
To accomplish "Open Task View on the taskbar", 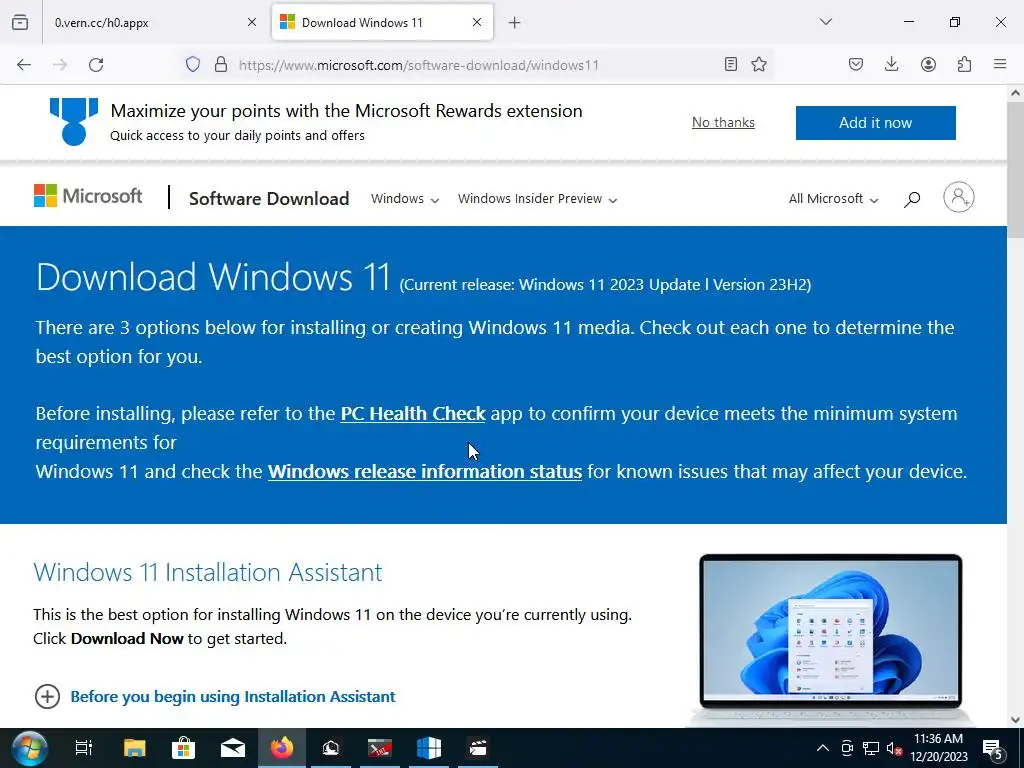I will (84, 748).
